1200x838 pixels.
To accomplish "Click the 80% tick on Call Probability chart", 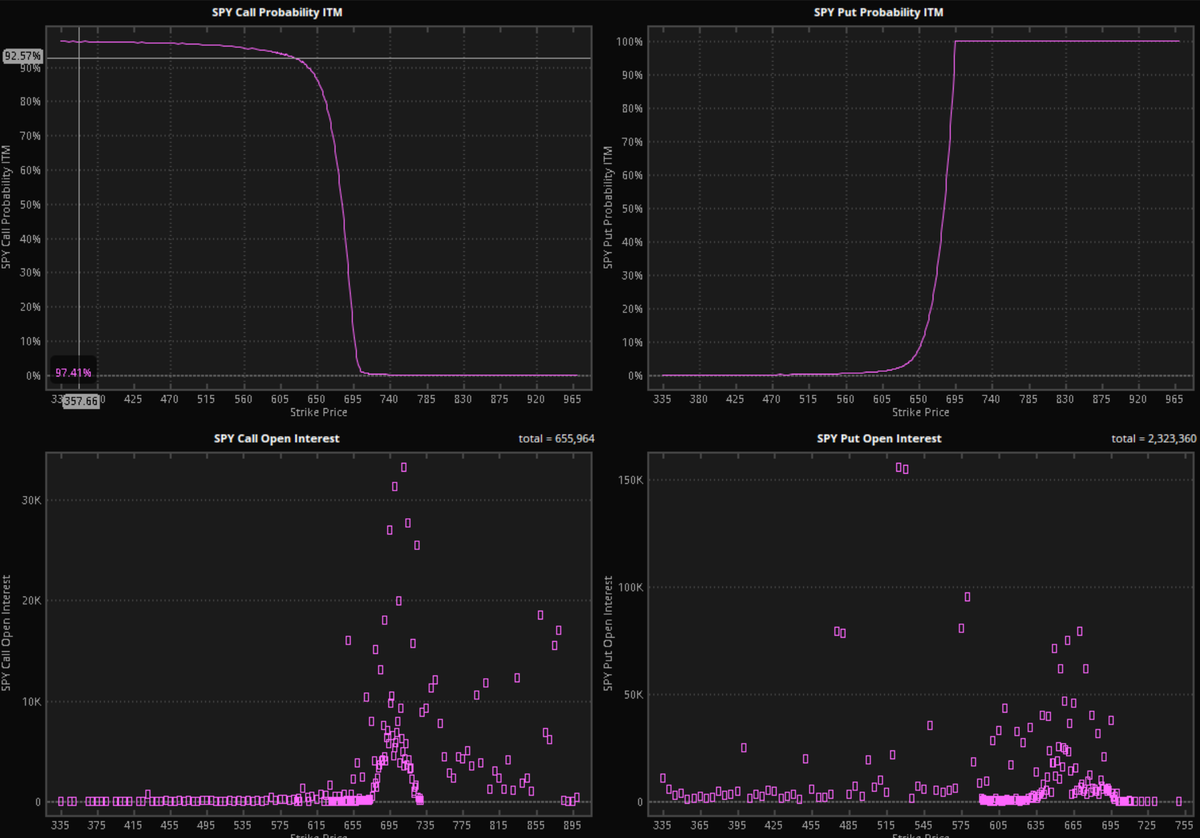I will 31,102.
